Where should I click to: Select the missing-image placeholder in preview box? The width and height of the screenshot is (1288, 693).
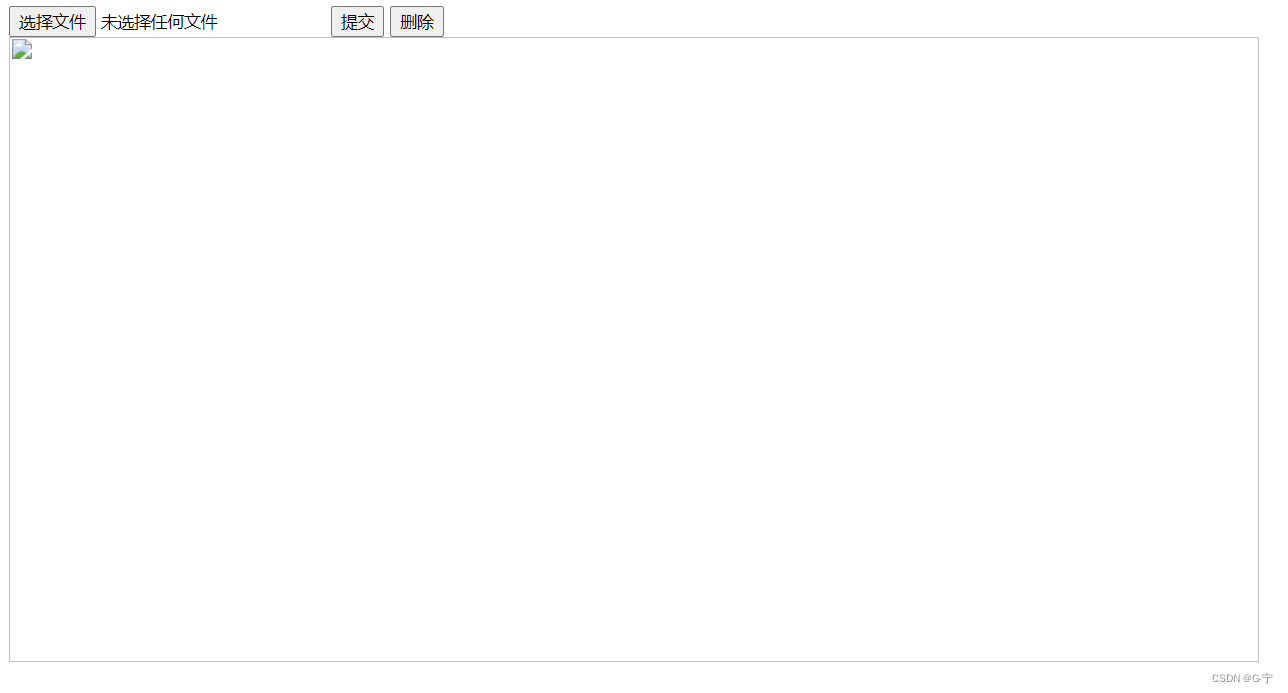tap(22, 50)
